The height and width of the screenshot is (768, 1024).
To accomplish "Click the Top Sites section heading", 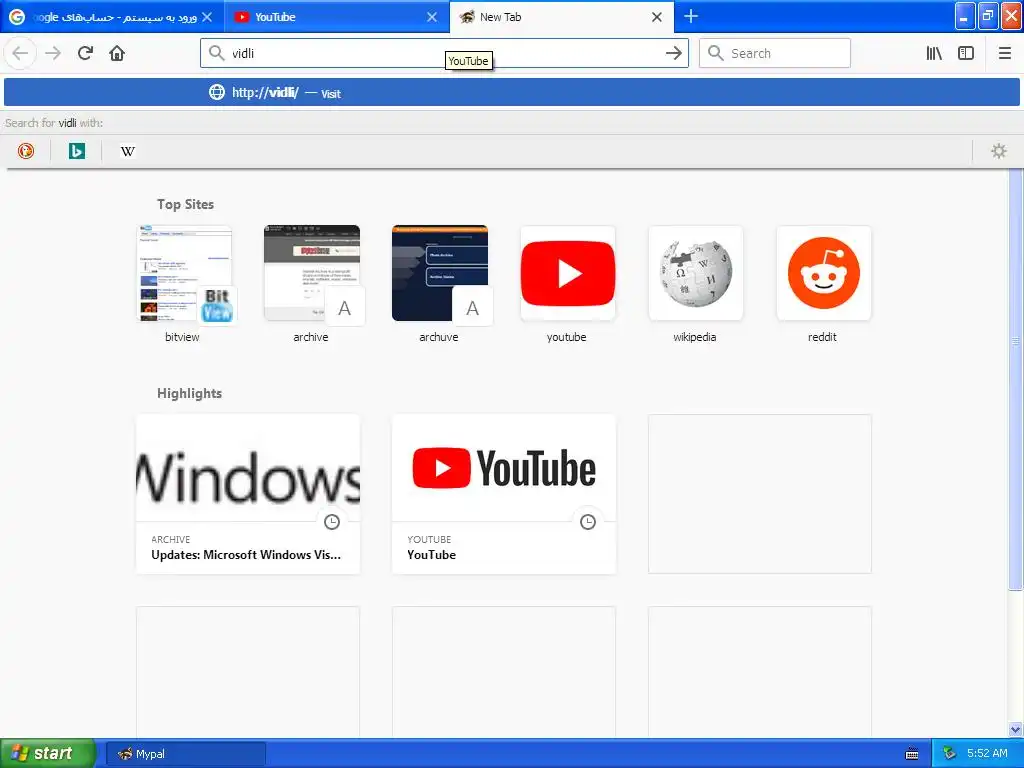I will (185, 204).
